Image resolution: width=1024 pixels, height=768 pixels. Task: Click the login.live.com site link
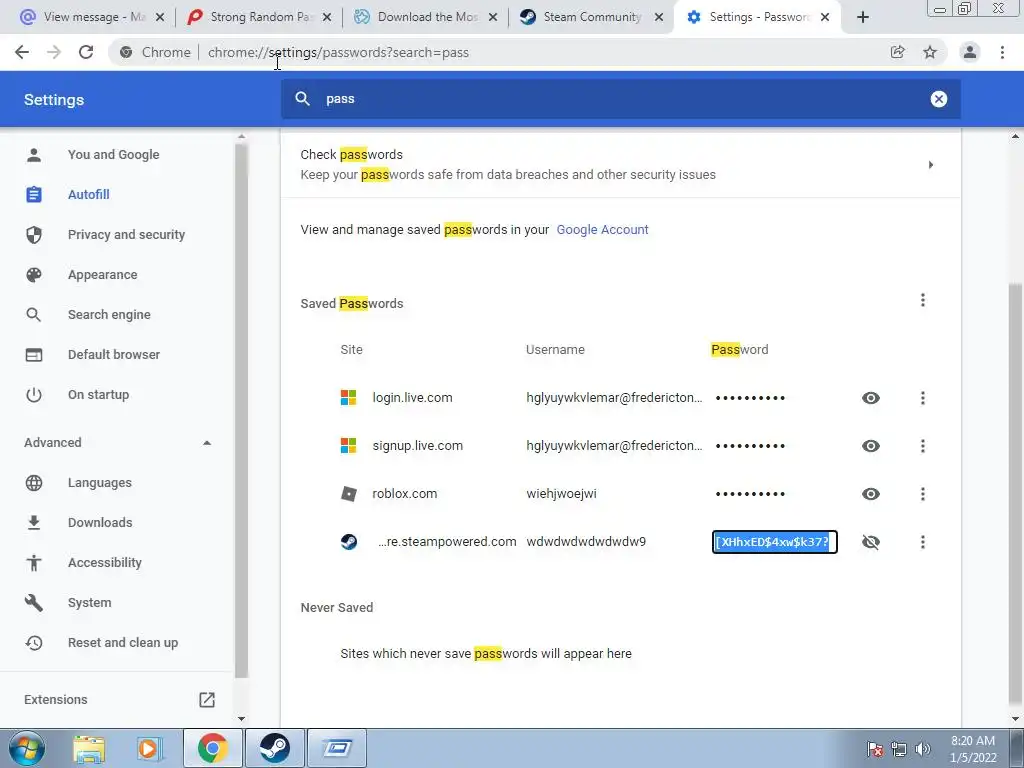[x=412, y=398]
